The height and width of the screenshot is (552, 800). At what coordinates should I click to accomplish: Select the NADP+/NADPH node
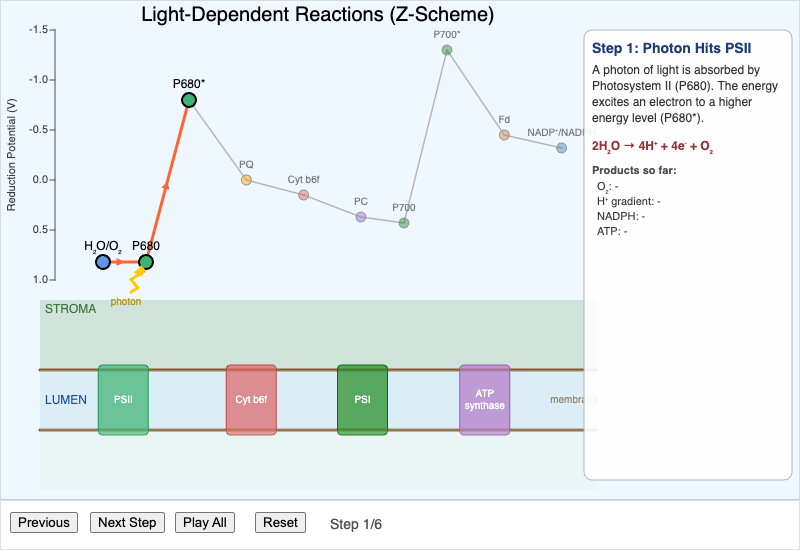point(561,148)
